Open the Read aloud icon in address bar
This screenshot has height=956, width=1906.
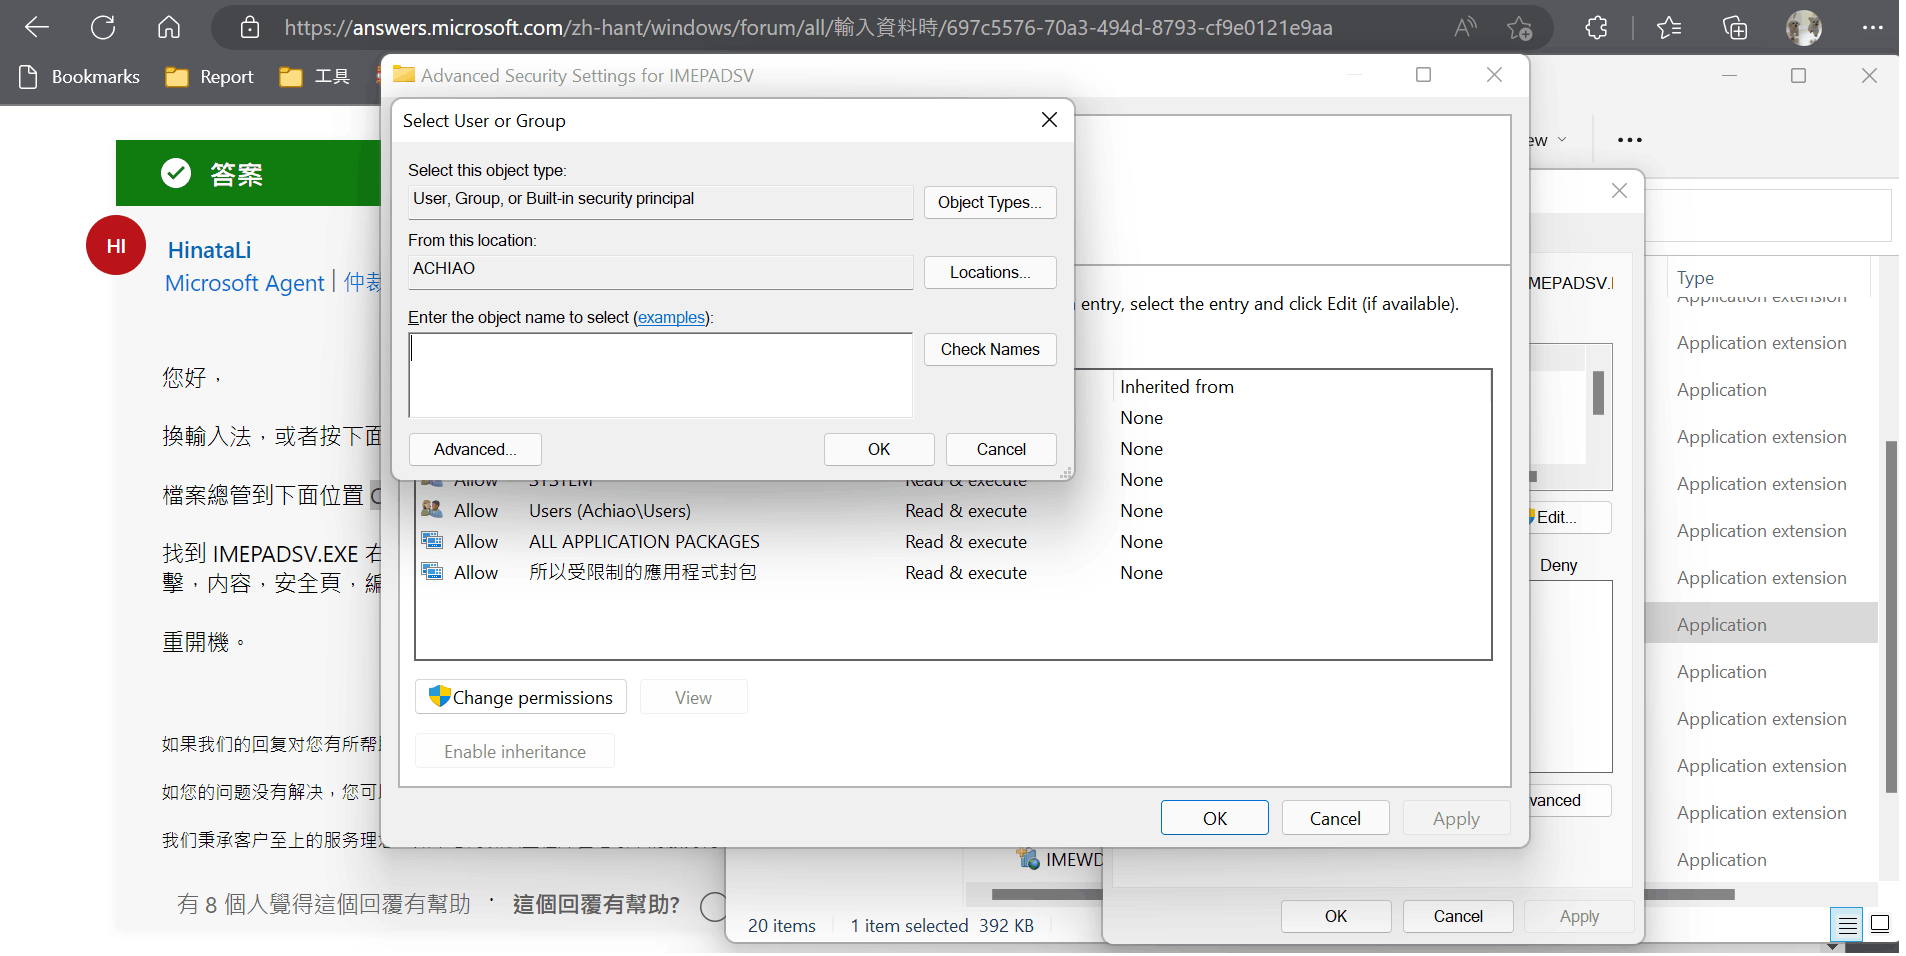pos(1465,27)
